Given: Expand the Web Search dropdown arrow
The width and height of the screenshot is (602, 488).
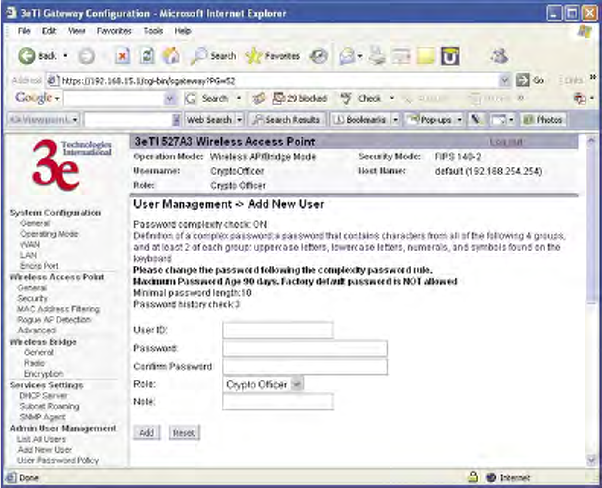Looking at the screenshot, I should tap(239, 120).
